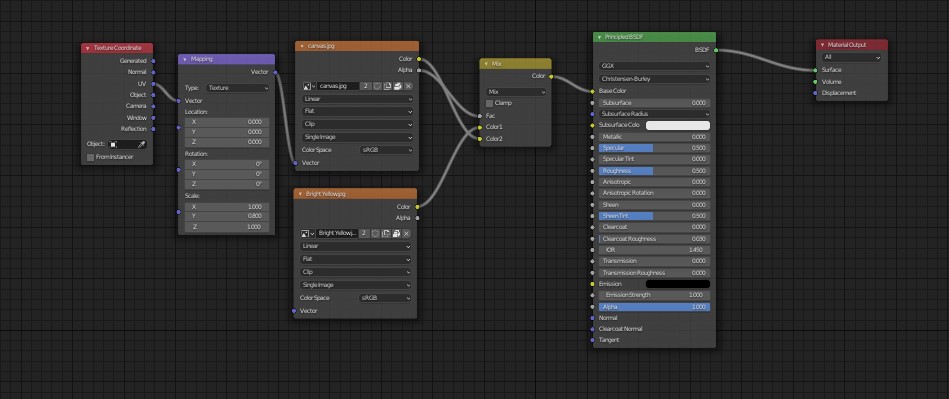Open Christensen-Burley subsurface method dropdown
The image size is (949, 399).
coord(654,79)
